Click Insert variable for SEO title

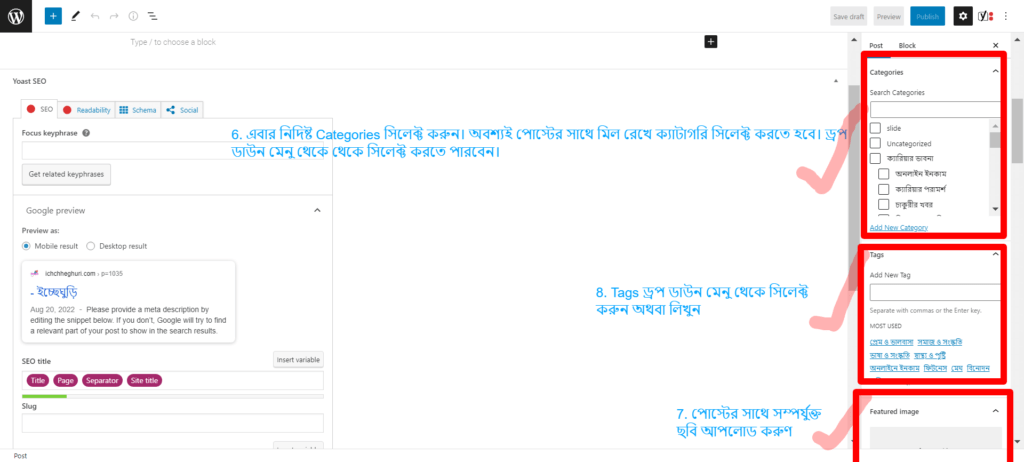point(298,360)
